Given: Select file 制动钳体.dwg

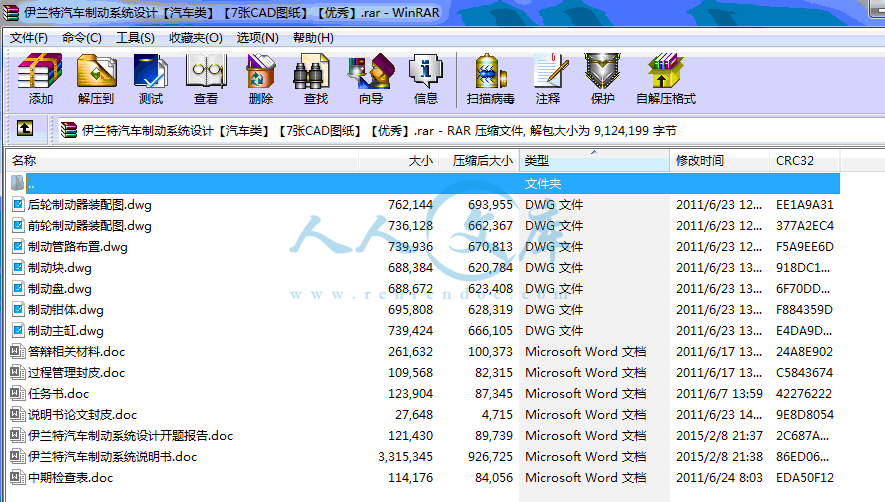Looking at the screenshot, I should [x=65, y=309].
